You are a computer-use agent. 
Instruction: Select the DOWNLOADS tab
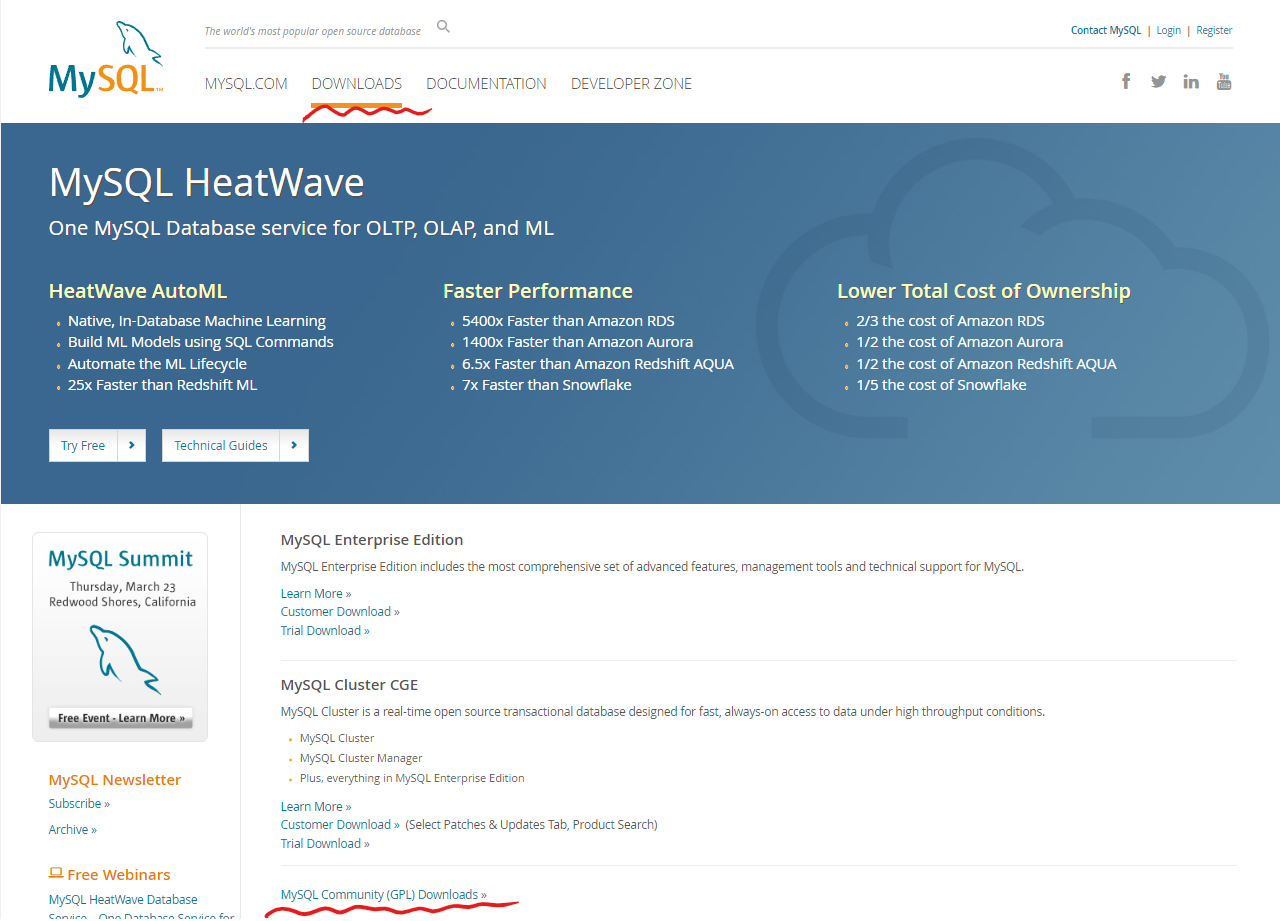click(x=357, y=84)
